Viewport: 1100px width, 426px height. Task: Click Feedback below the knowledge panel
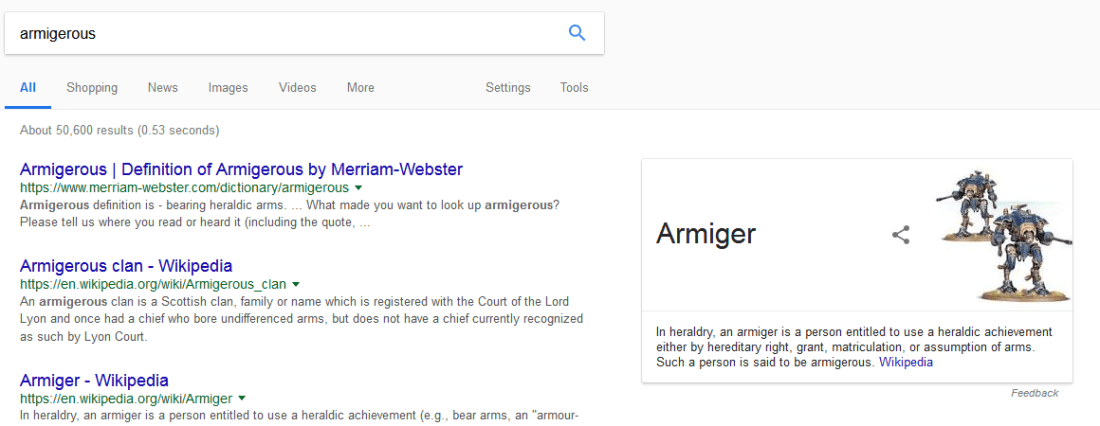click(1034, 393)
